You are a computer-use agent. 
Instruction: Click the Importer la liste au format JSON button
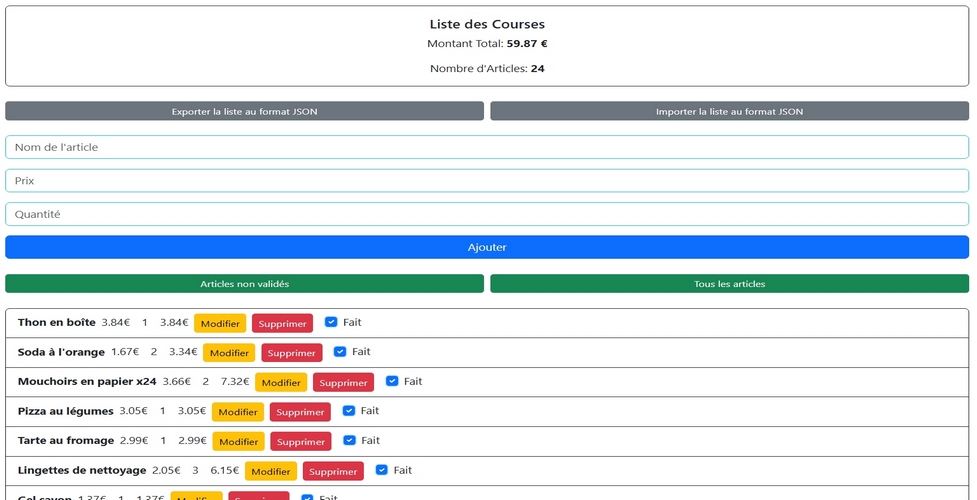[730, 112]
